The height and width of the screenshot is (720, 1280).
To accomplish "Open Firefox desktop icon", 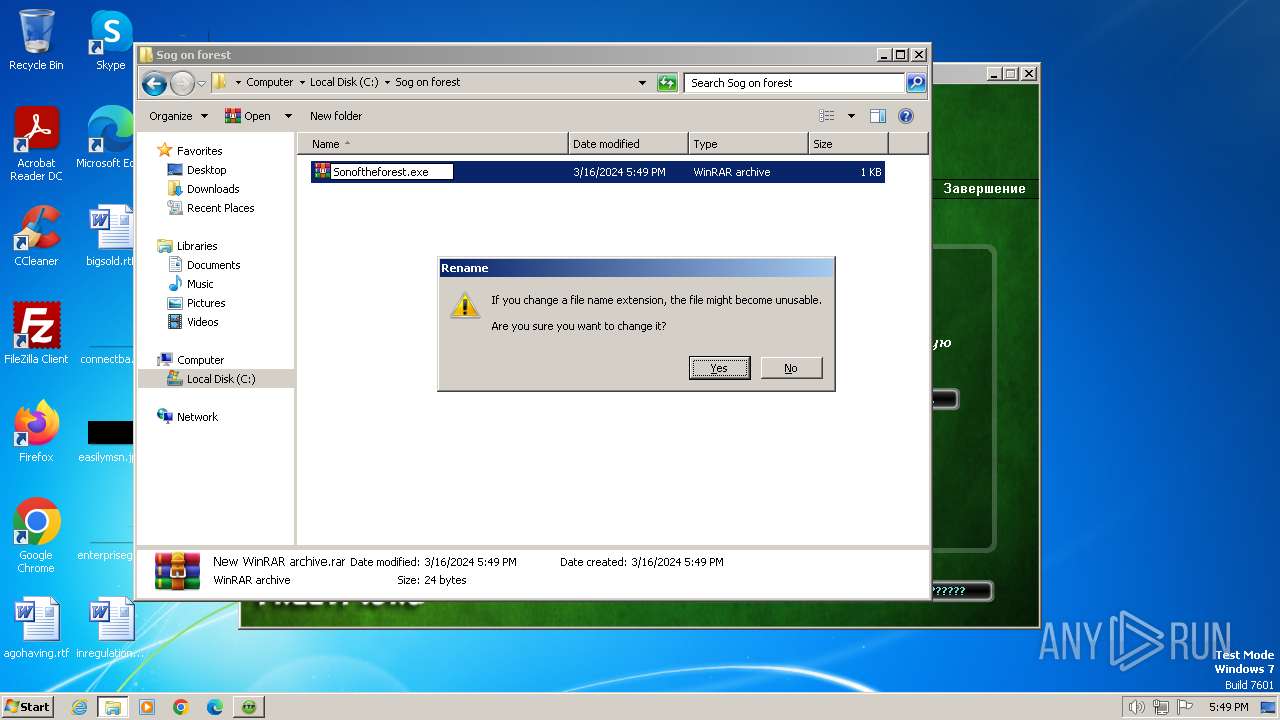I will coord(36,432).
